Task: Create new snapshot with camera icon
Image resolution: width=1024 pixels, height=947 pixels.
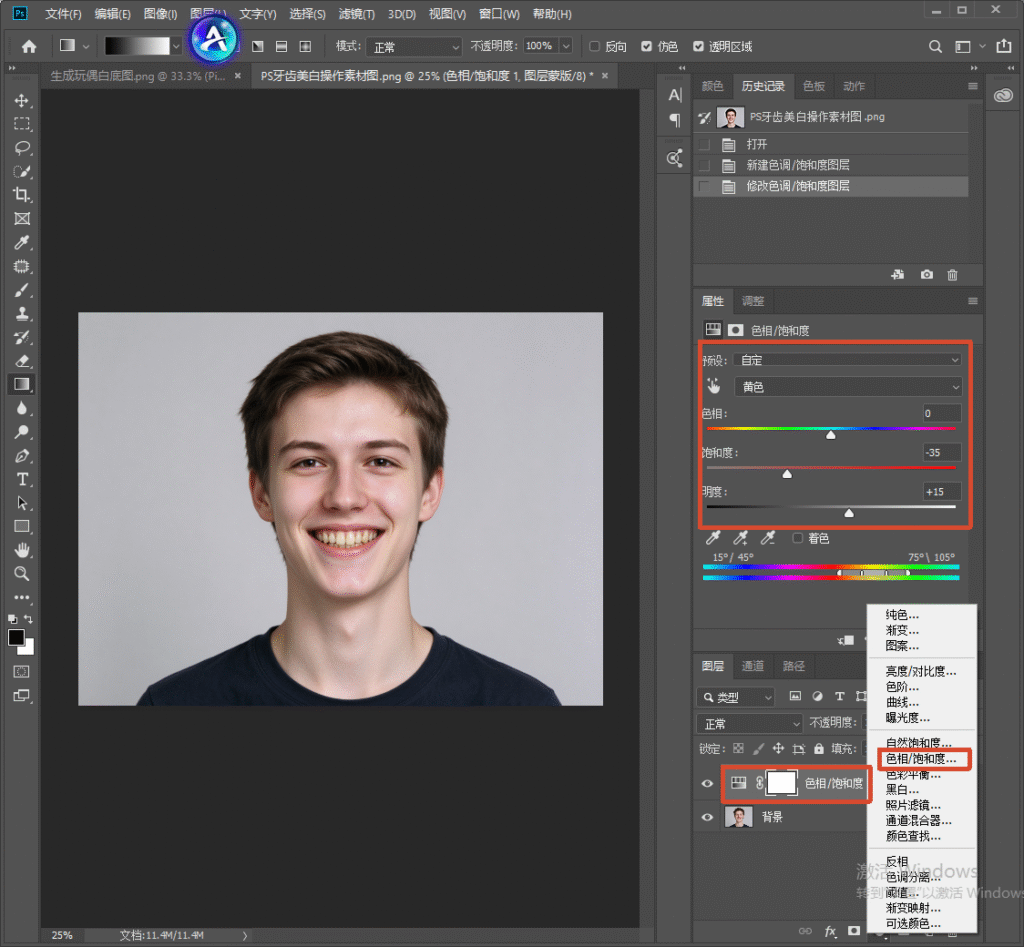Action: coord(927,275)
